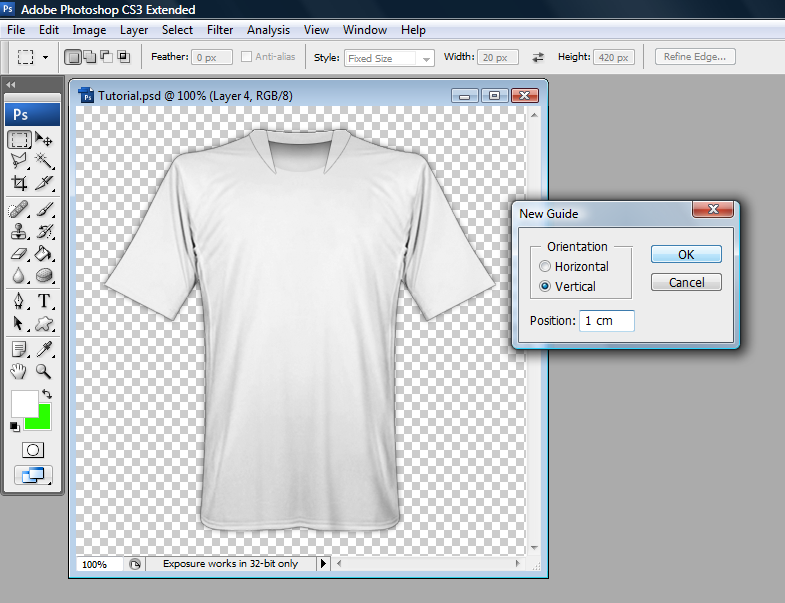Open the Image menu

coord(89,30)
